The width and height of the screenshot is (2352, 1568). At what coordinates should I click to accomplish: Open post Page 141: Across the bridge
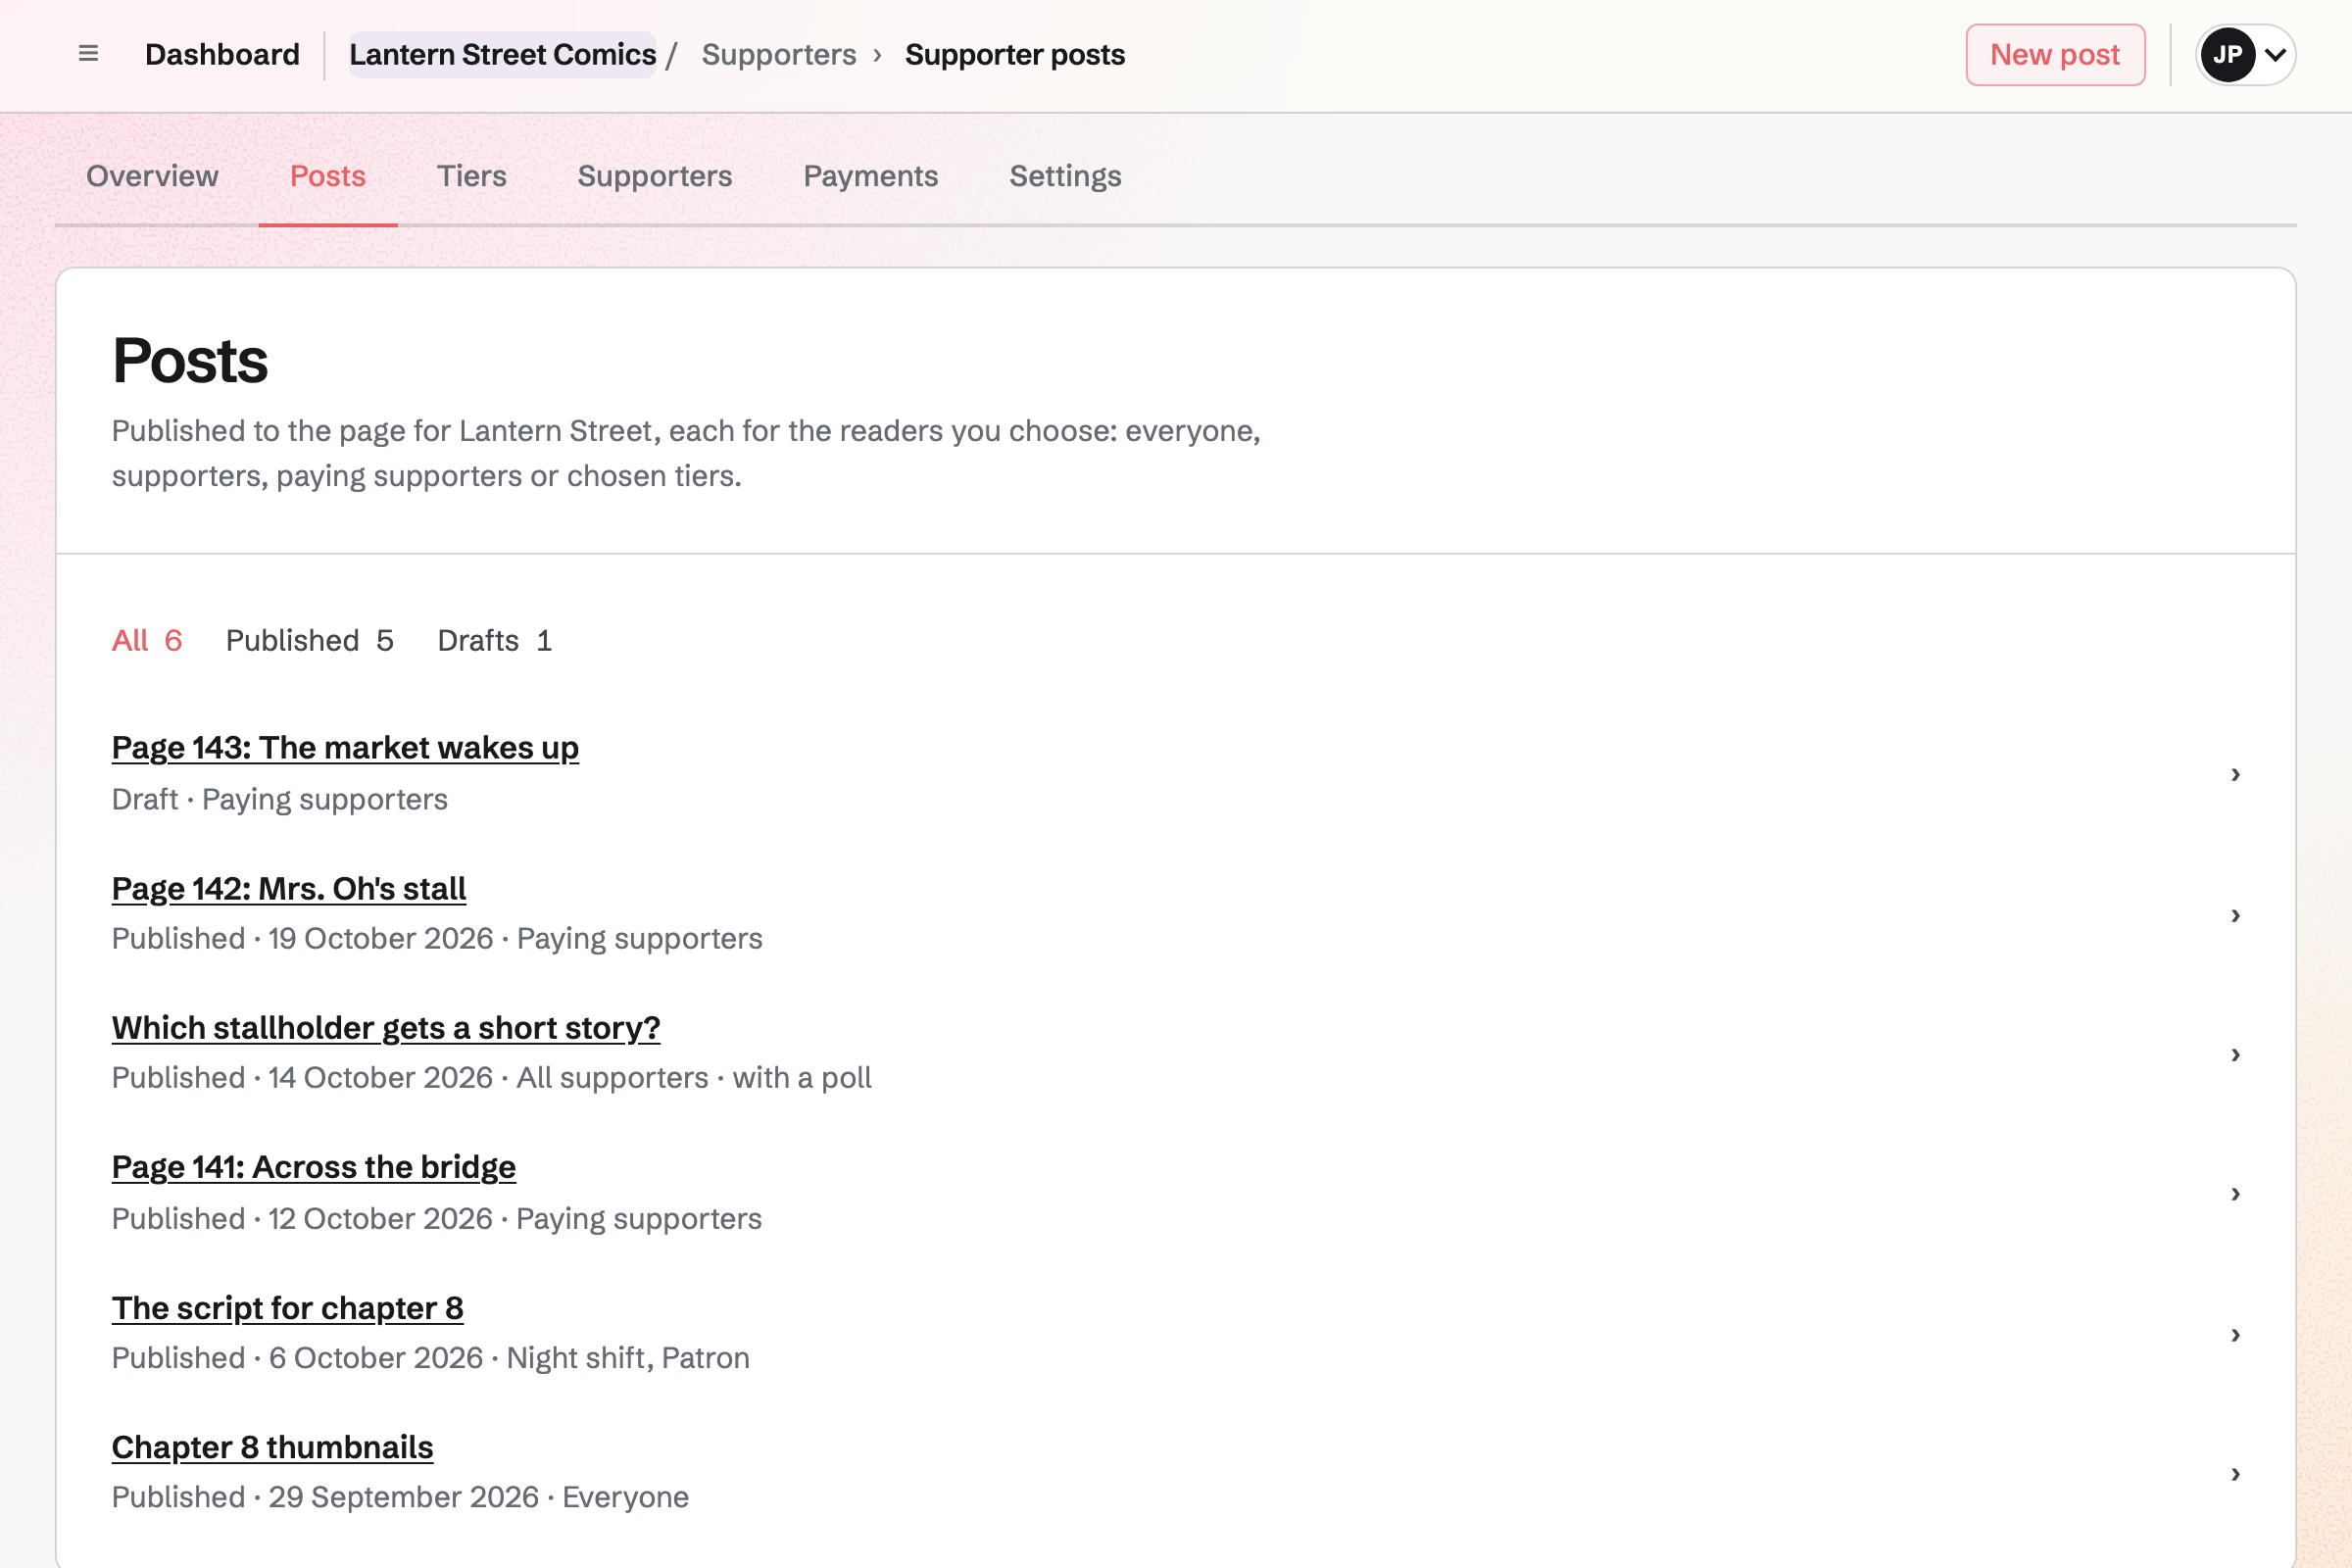coord(314,1167)
